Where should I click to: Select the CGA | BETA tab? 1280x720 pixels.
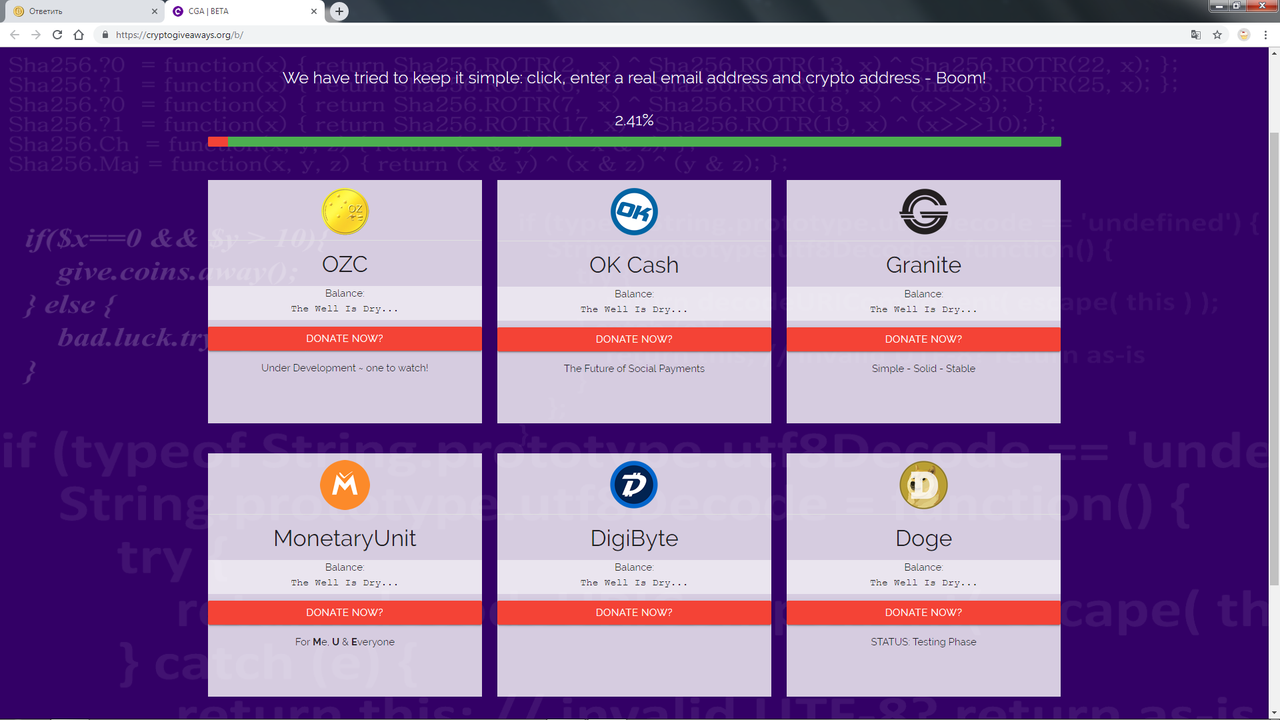tap(244, 11)
